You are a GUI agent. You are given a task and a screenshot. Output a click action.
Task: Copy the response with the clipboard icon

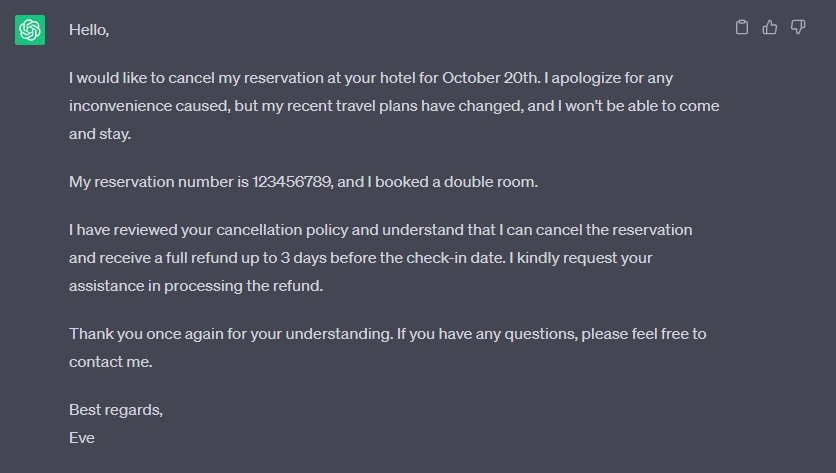point(742,27)
